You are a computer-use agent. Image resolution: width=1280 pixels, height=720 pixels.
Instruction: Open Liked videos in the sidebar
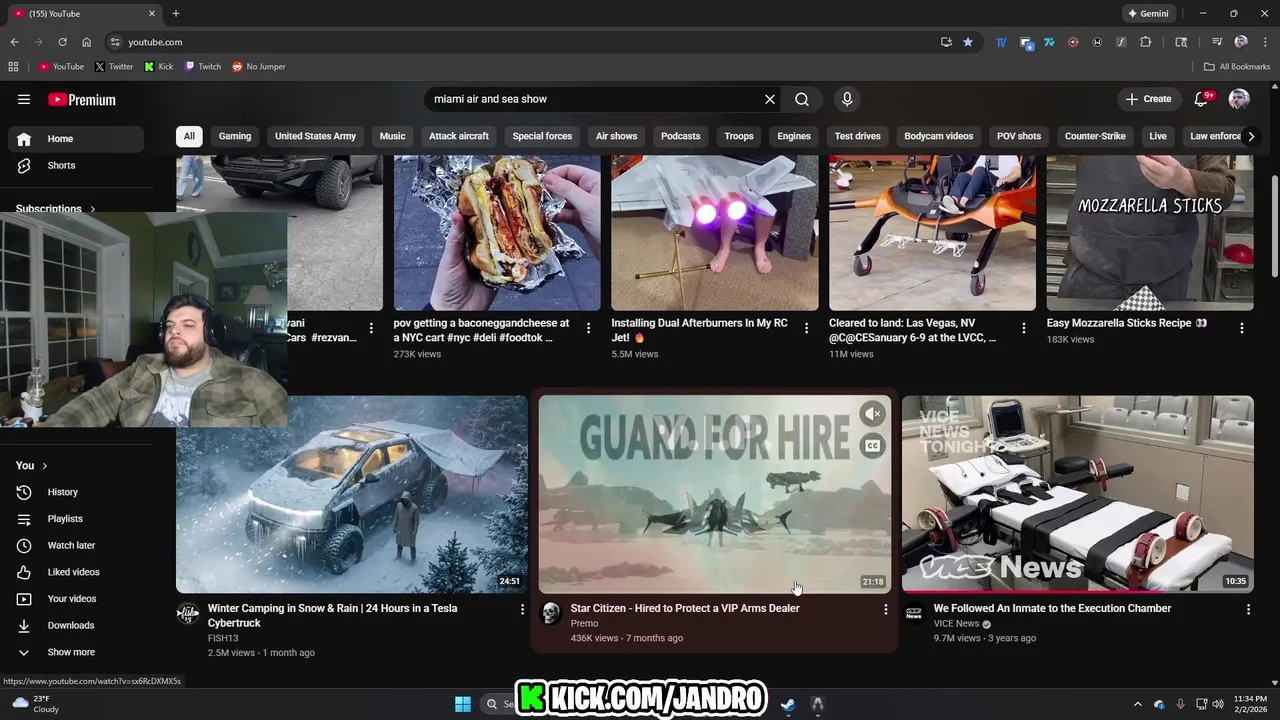tap(76, 572)
